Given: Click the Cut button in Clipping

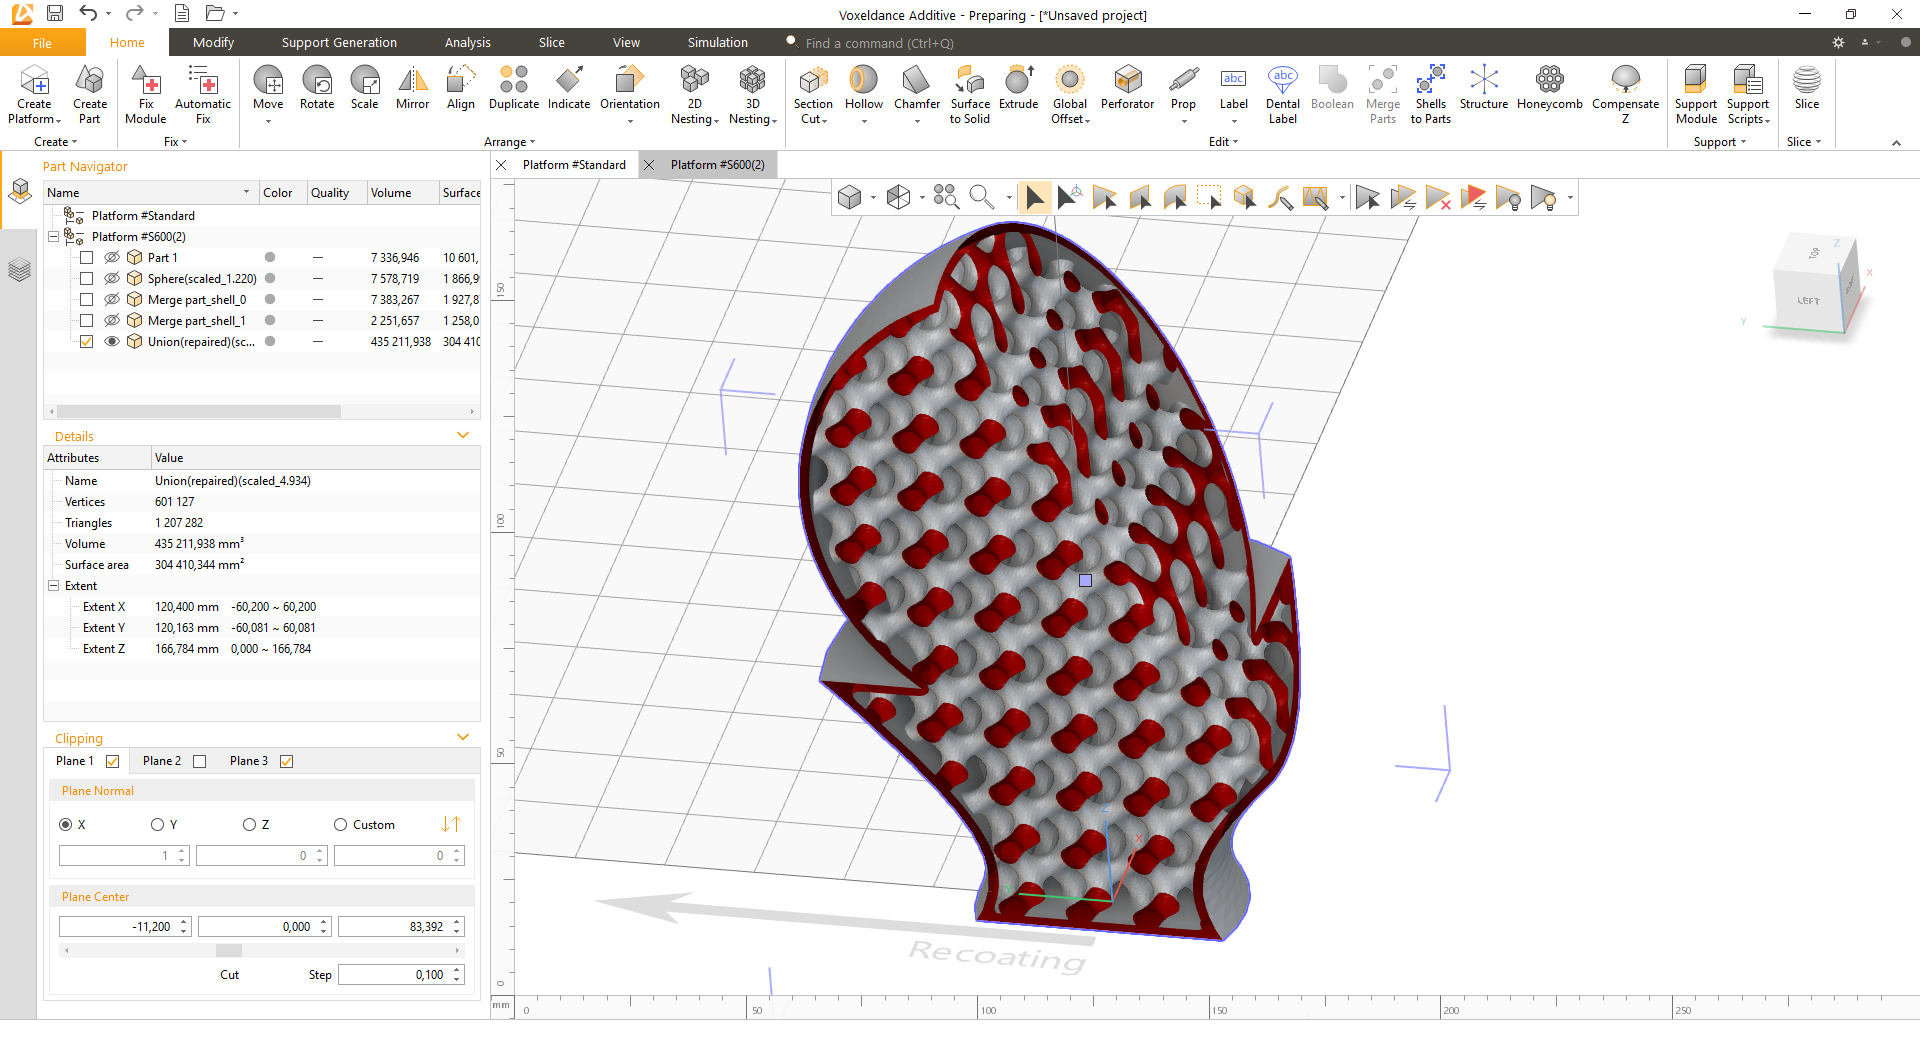Looking at the screenshot, I should [x=229, y=975].
